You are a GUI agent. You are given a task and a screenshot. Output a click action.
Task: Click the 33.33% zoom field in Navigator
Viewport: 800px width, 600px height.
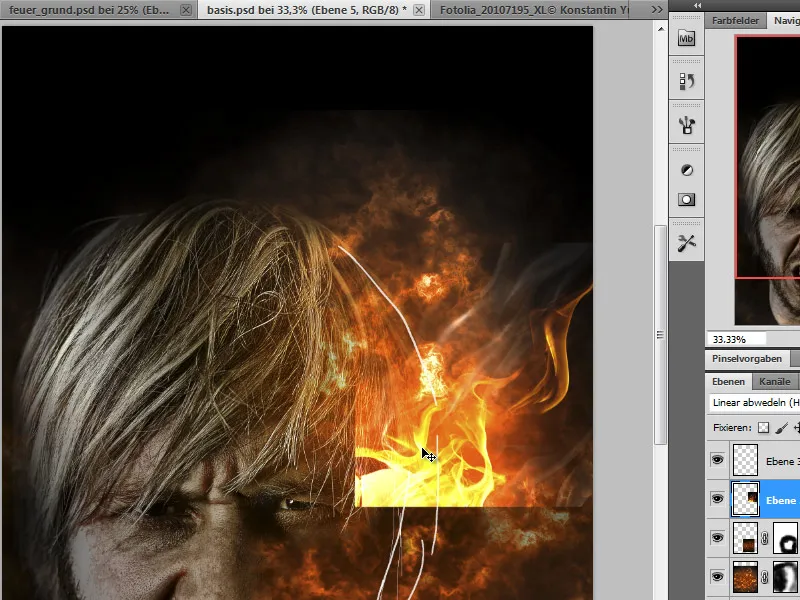coord(736,339)
